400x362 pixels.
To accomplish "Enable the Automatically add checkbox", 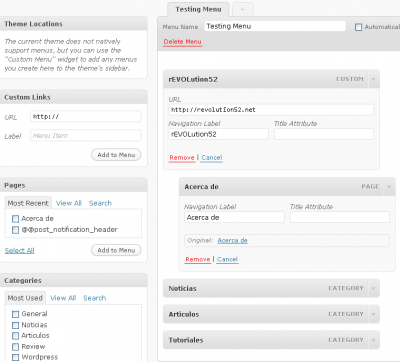I will 358,27.
